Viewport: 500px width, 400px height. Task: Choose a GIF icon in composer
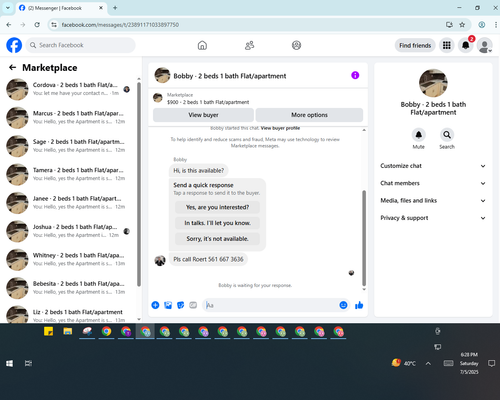click(x=193, y=305)
